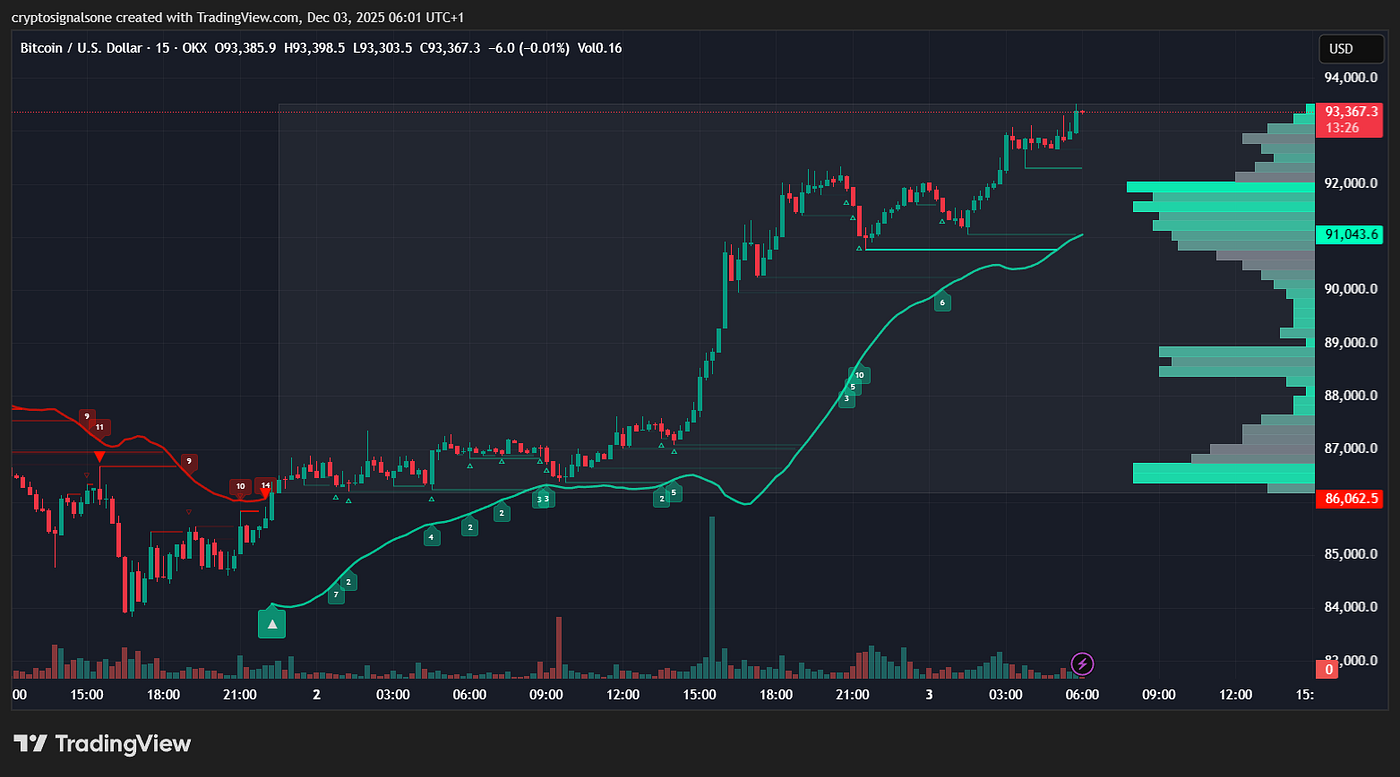The height and width of the screenshot is (777, 1400).
Task: Click the date label '3' on the time axis
Action: pos(929,695)
